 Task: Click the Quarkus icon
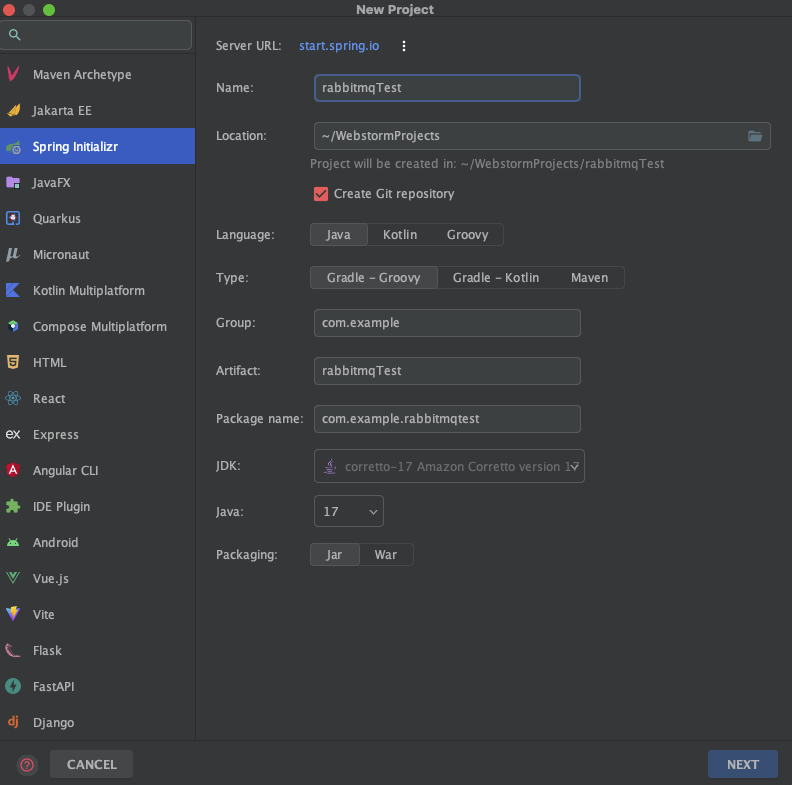click(13, 218)
